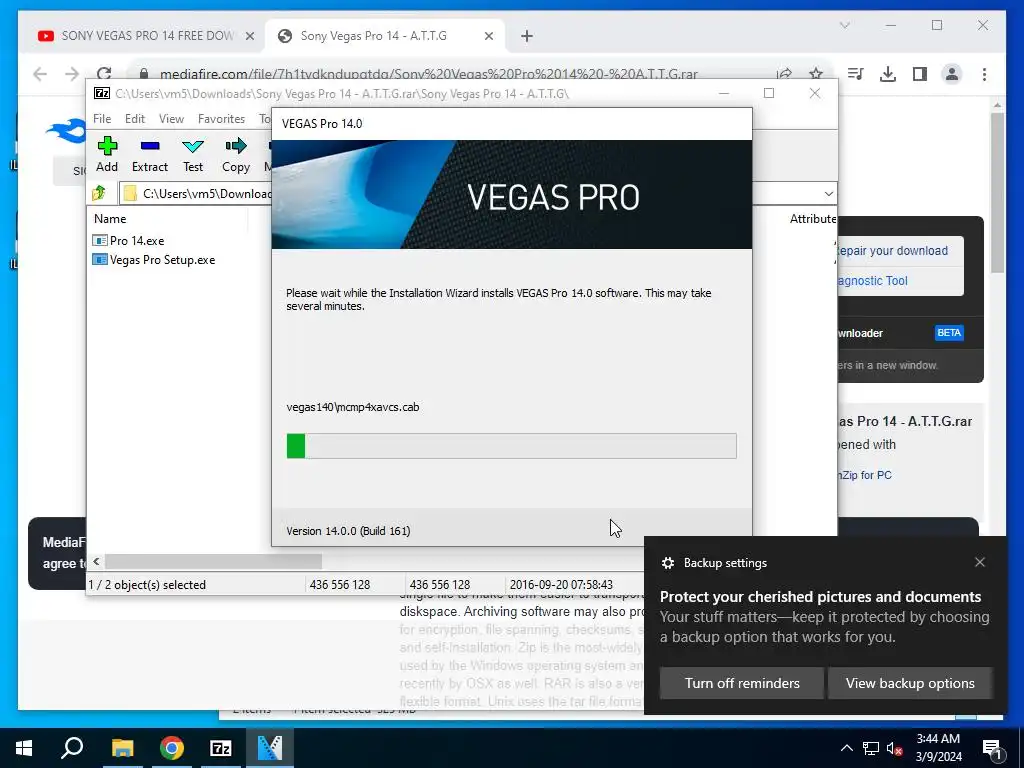Viewport: 1024px width, 768px height.
Task: Click the muted volume icon in tray
Action: [x=895, y=748]
